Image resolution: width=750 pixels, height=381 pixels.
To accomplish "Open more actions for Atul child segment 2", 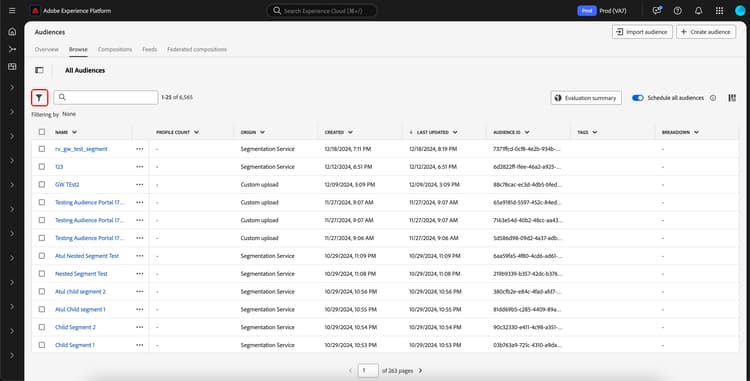I will click(x=140, y=291).
